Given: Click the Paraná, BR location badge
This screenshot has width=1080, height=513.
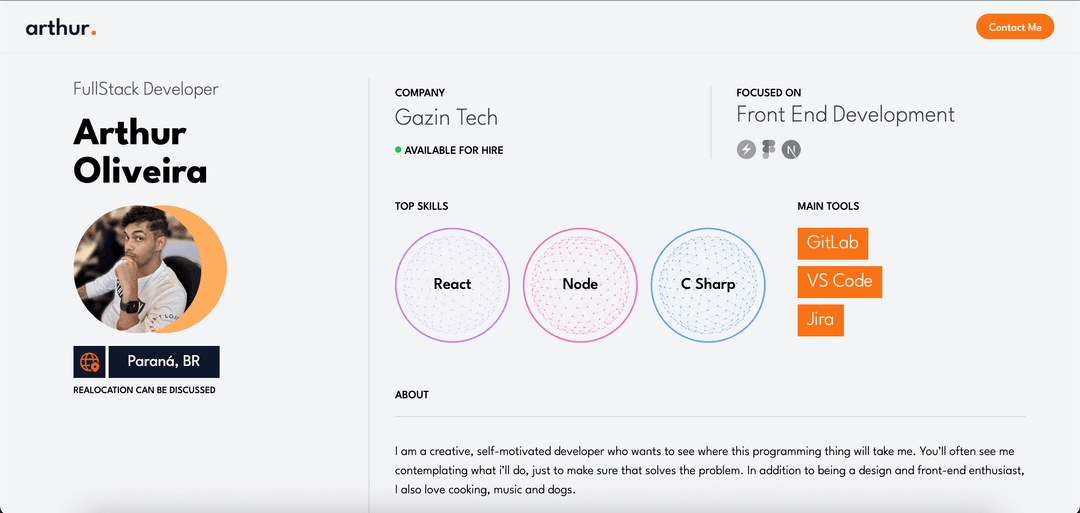Looking at the screenshot, I should 164,362.
